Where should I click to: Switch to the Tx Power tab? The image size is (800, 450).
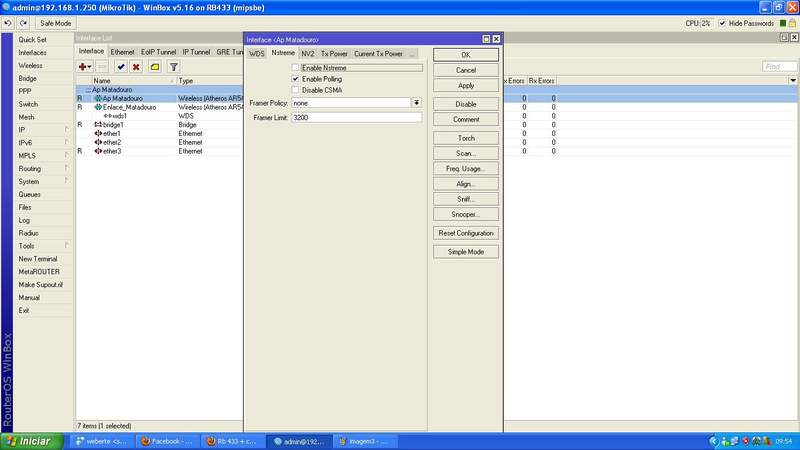tap(334, 54)
